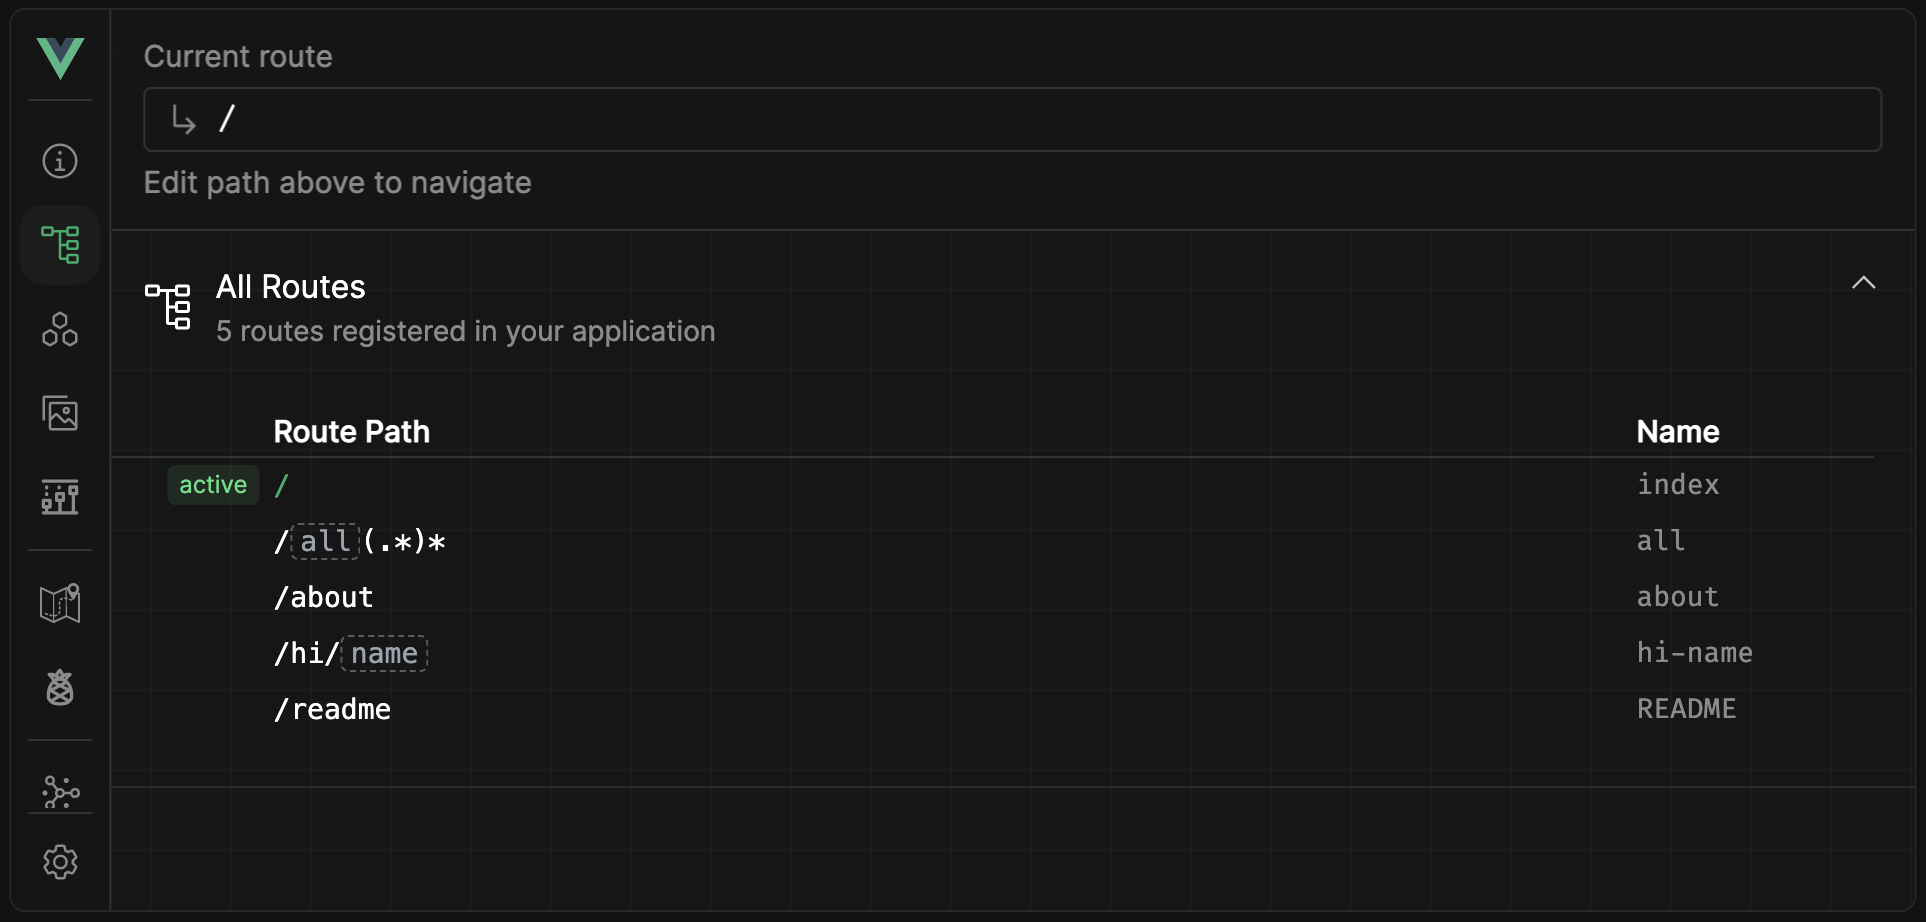Navigate to the /about route

[x=324, y=598]
